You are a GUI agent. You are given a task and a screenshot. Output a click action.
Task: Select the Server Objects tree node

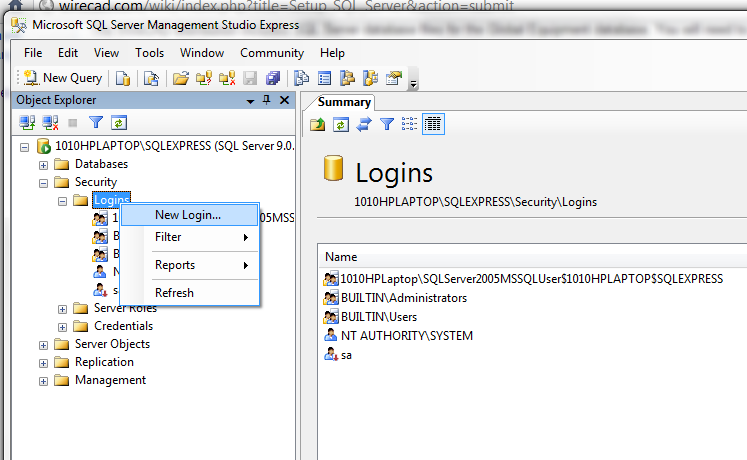click(x=112, y=344)
